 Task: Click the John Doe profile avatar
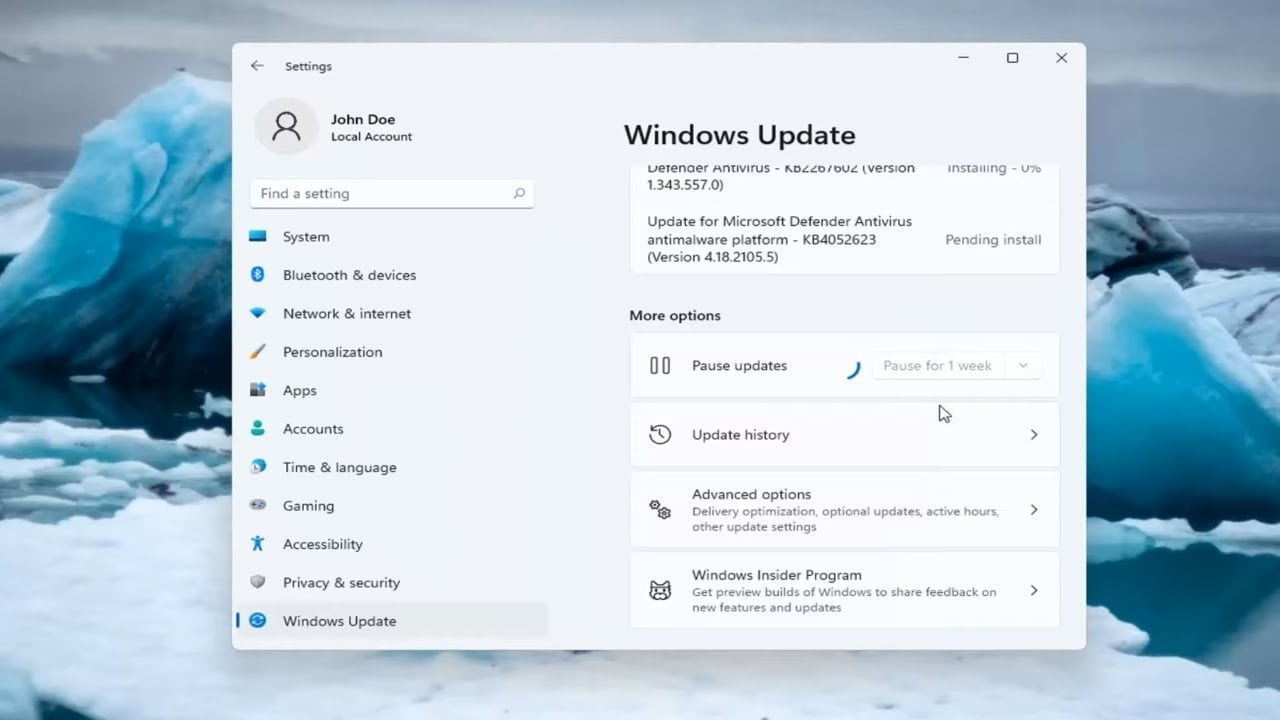[x=286, y=126]
